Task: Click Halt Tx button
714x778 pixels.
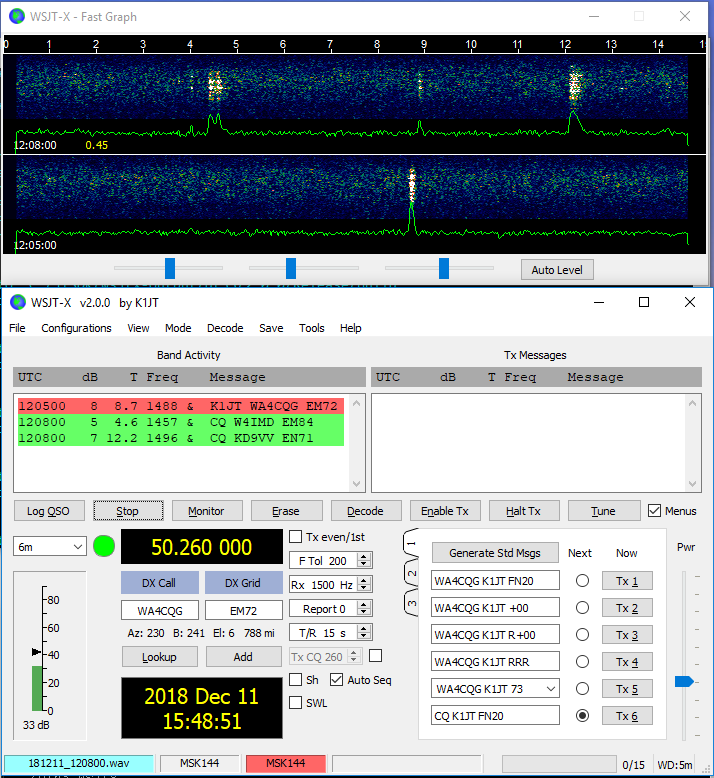Action: click(524, 511)
